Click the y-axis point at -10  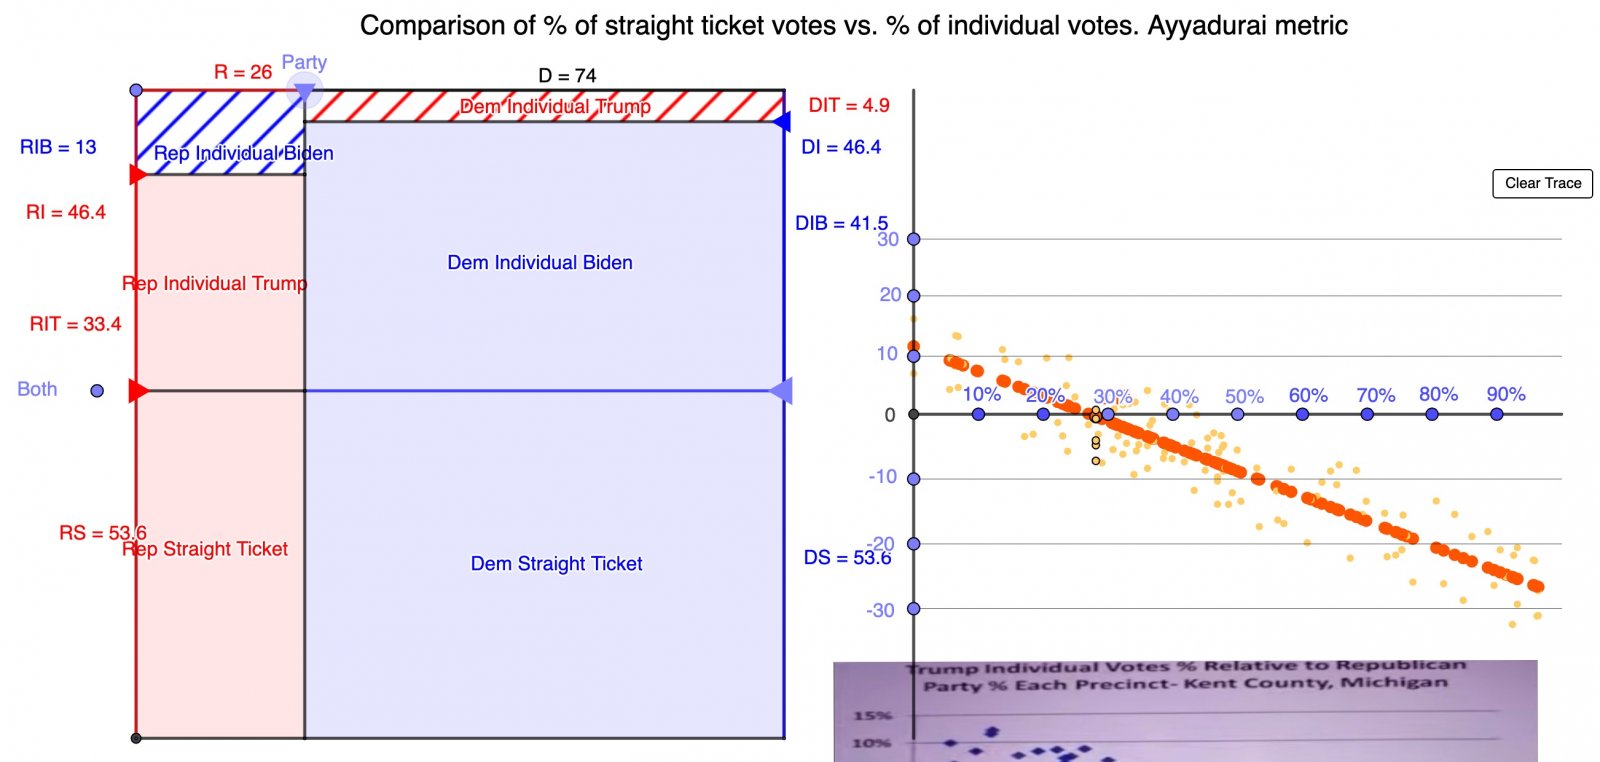pyautogui.click(x=913, y=479)
